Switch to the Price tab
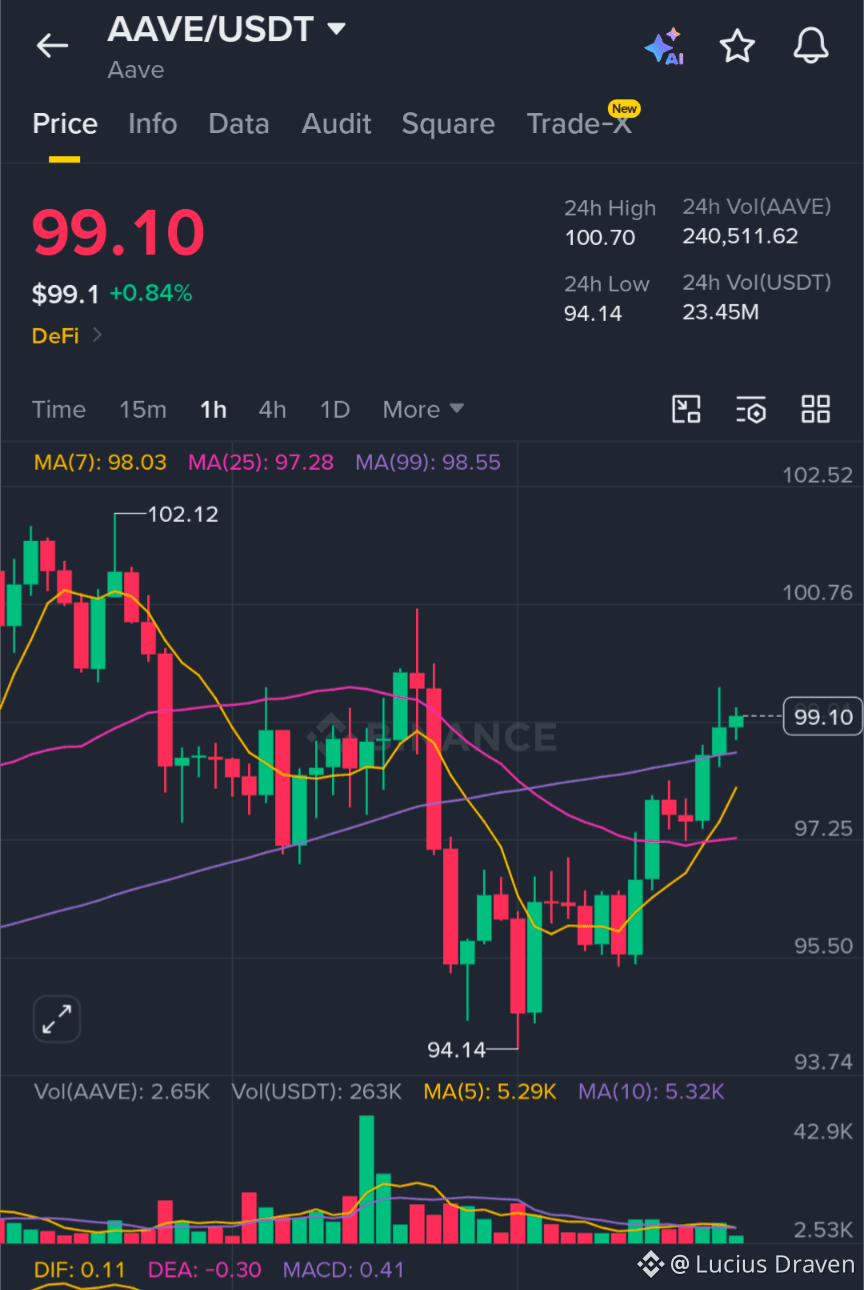This screenshot has height=1290, width=864. (x=65, y=124)
